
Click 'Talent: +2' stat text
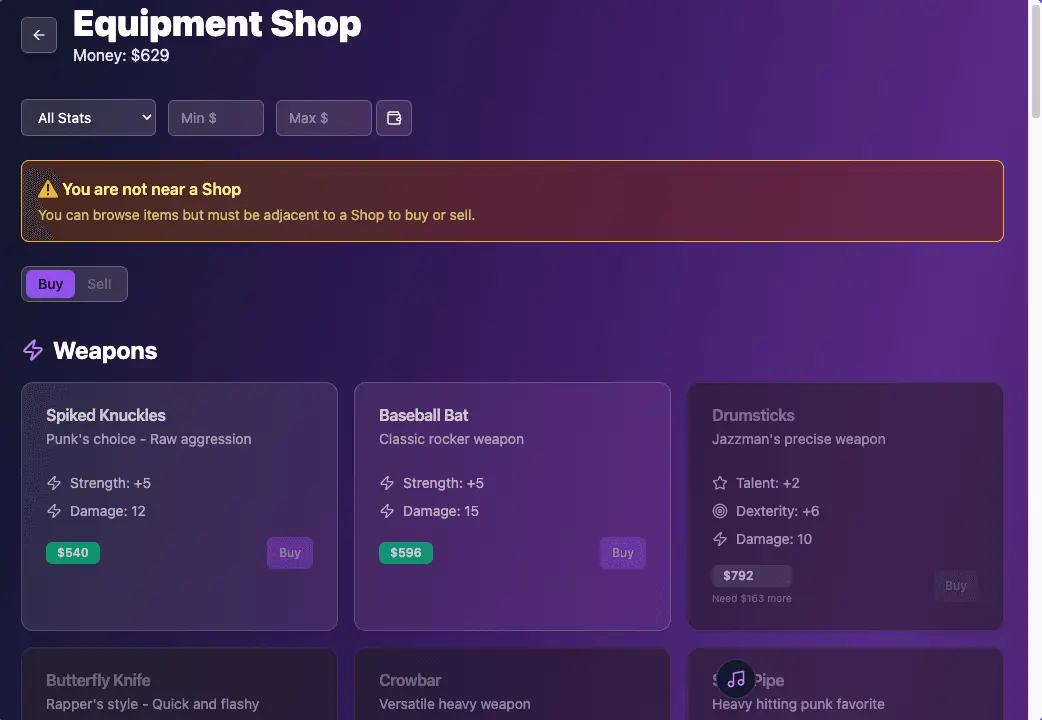[768, 483]
